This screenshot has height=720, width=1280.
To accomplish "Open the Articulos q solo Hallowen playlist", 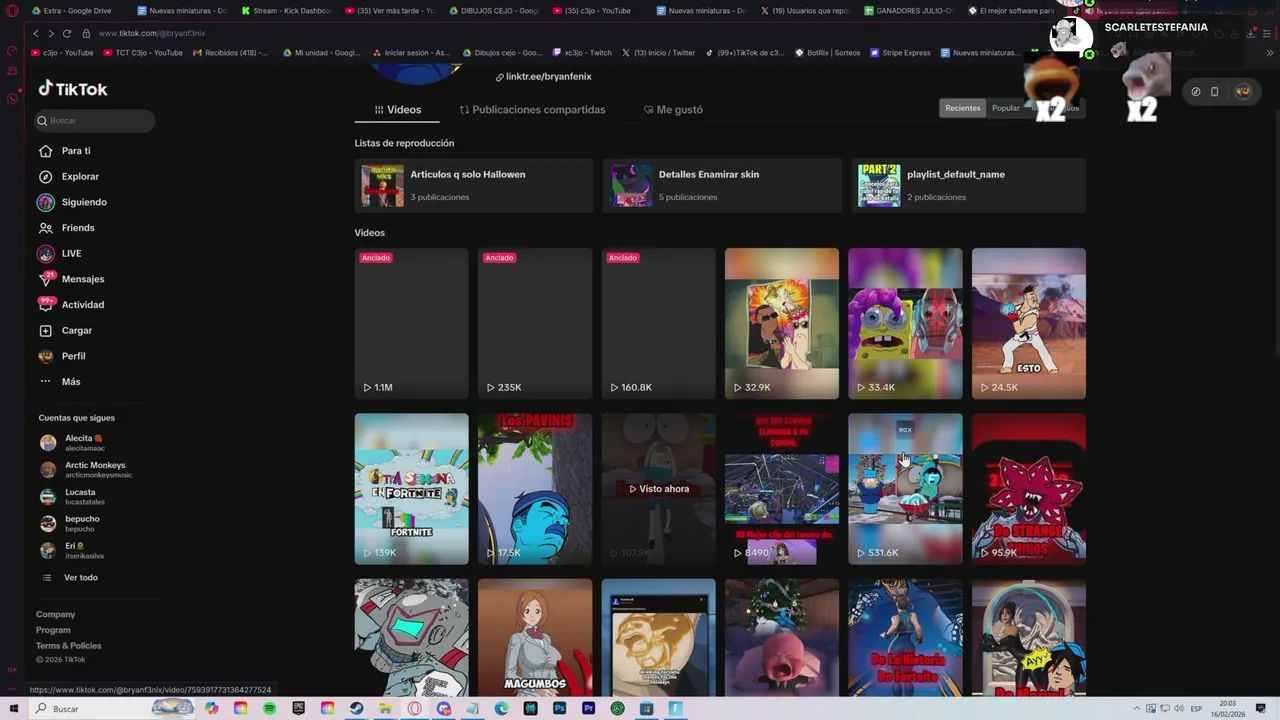I will [474, 185].
